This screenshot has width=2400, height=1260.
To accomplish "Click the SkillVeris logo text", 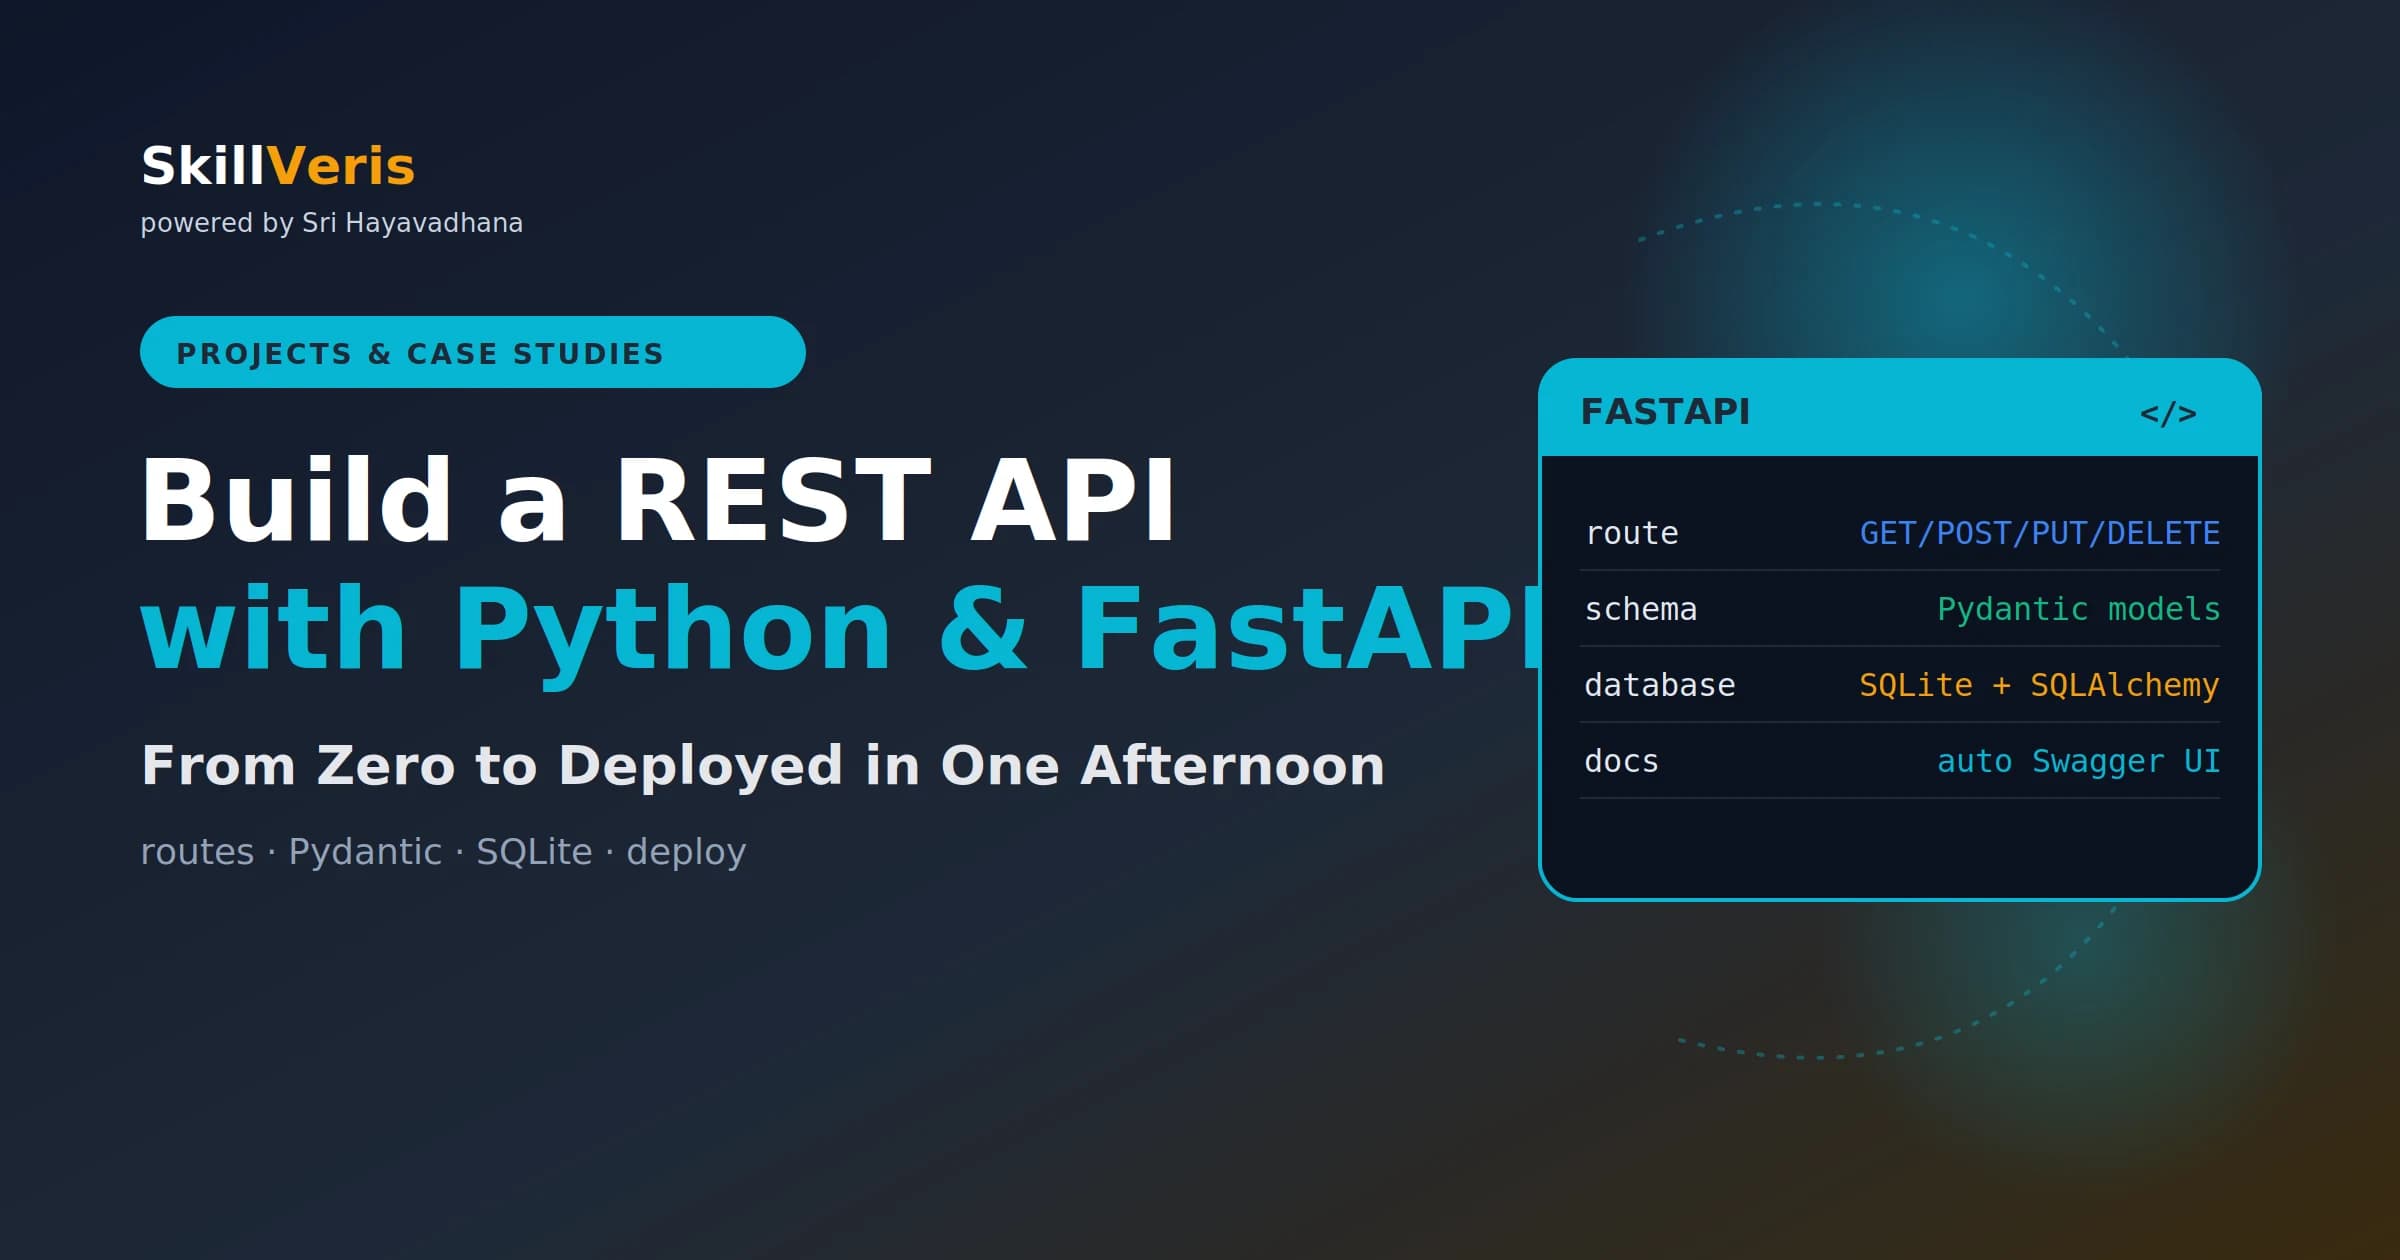I will pos(278,166).
